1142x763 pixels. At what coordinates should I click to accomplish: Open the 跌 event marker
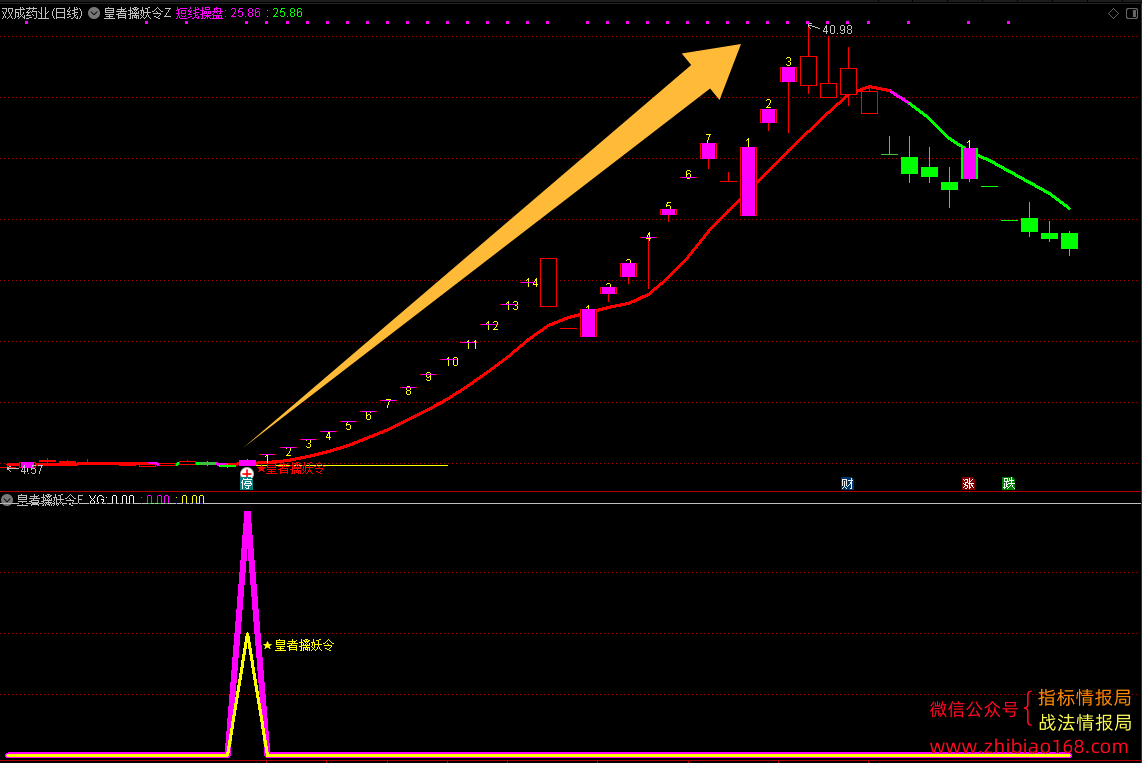click(x=1008, y=483)
